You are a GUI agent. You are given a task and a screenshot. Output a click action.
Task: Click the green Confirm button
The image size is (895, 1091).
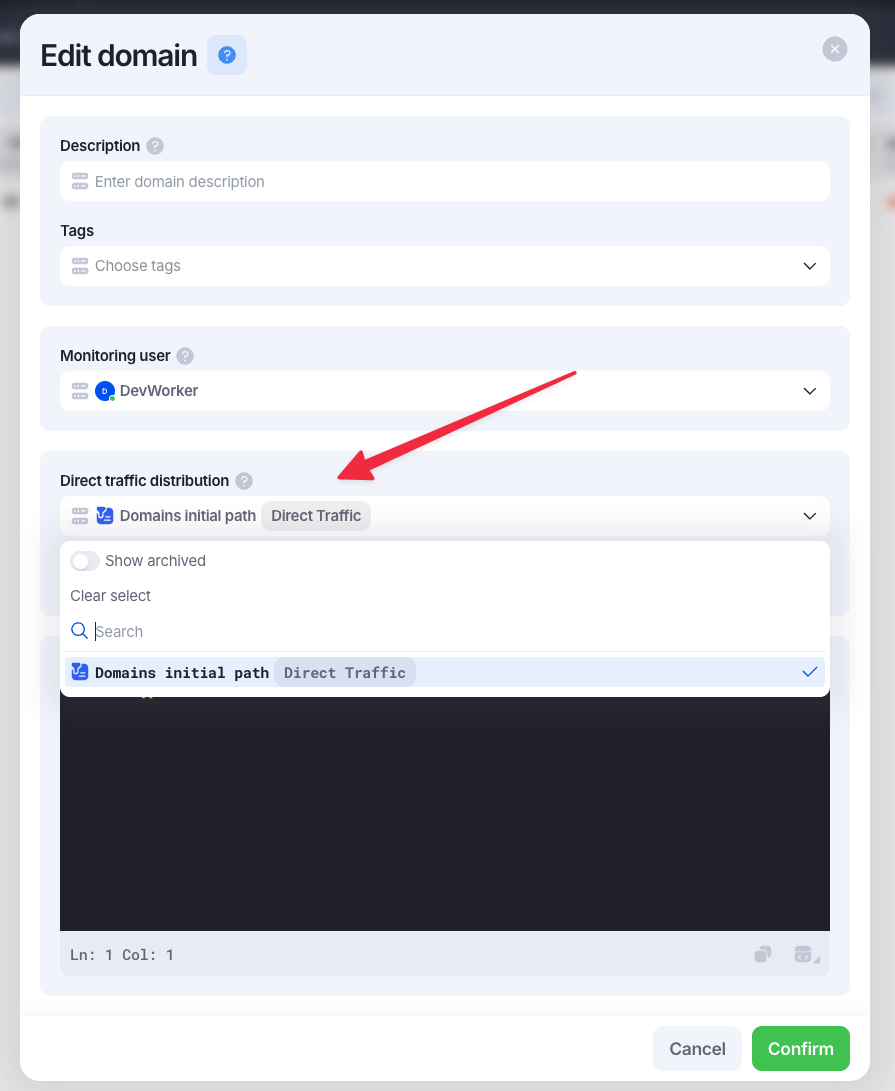800,1049
